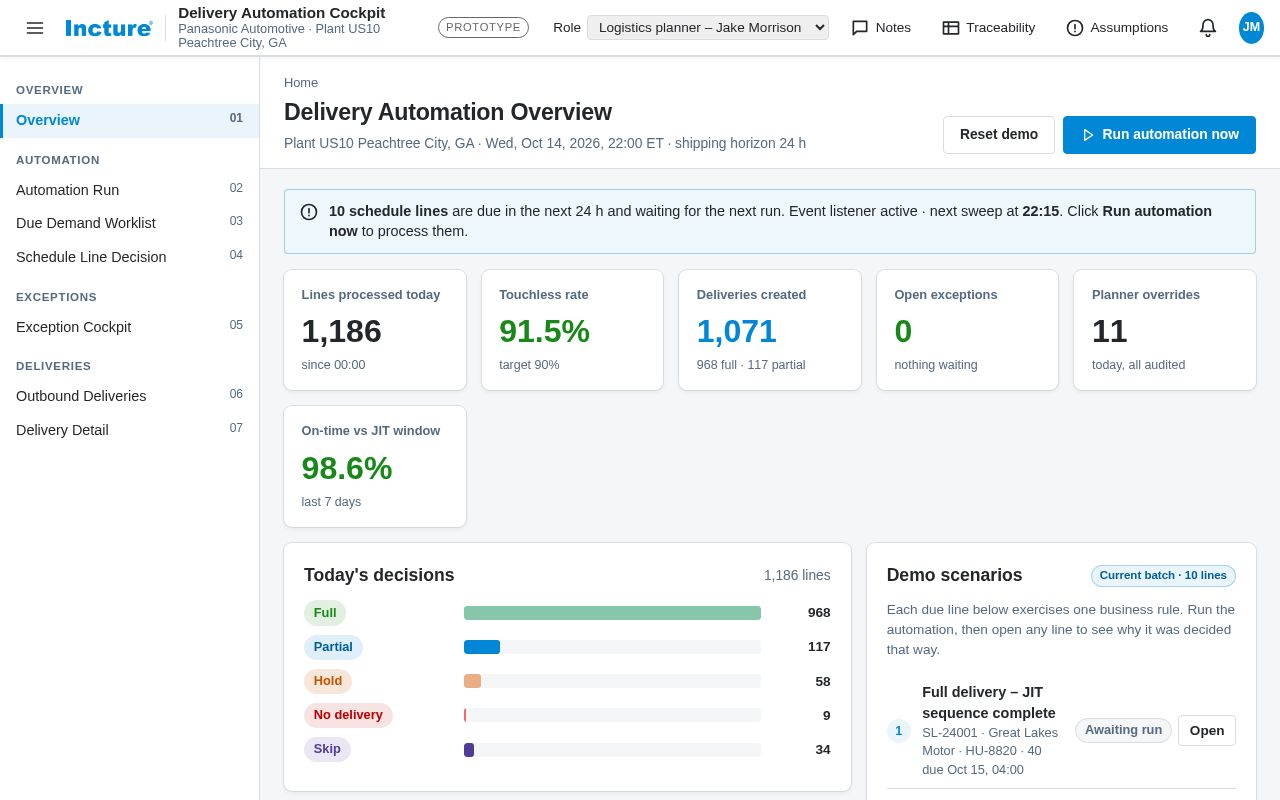Click the Traceability table icon
This screenshot has width=1280, height=800.
click(951, 28)
